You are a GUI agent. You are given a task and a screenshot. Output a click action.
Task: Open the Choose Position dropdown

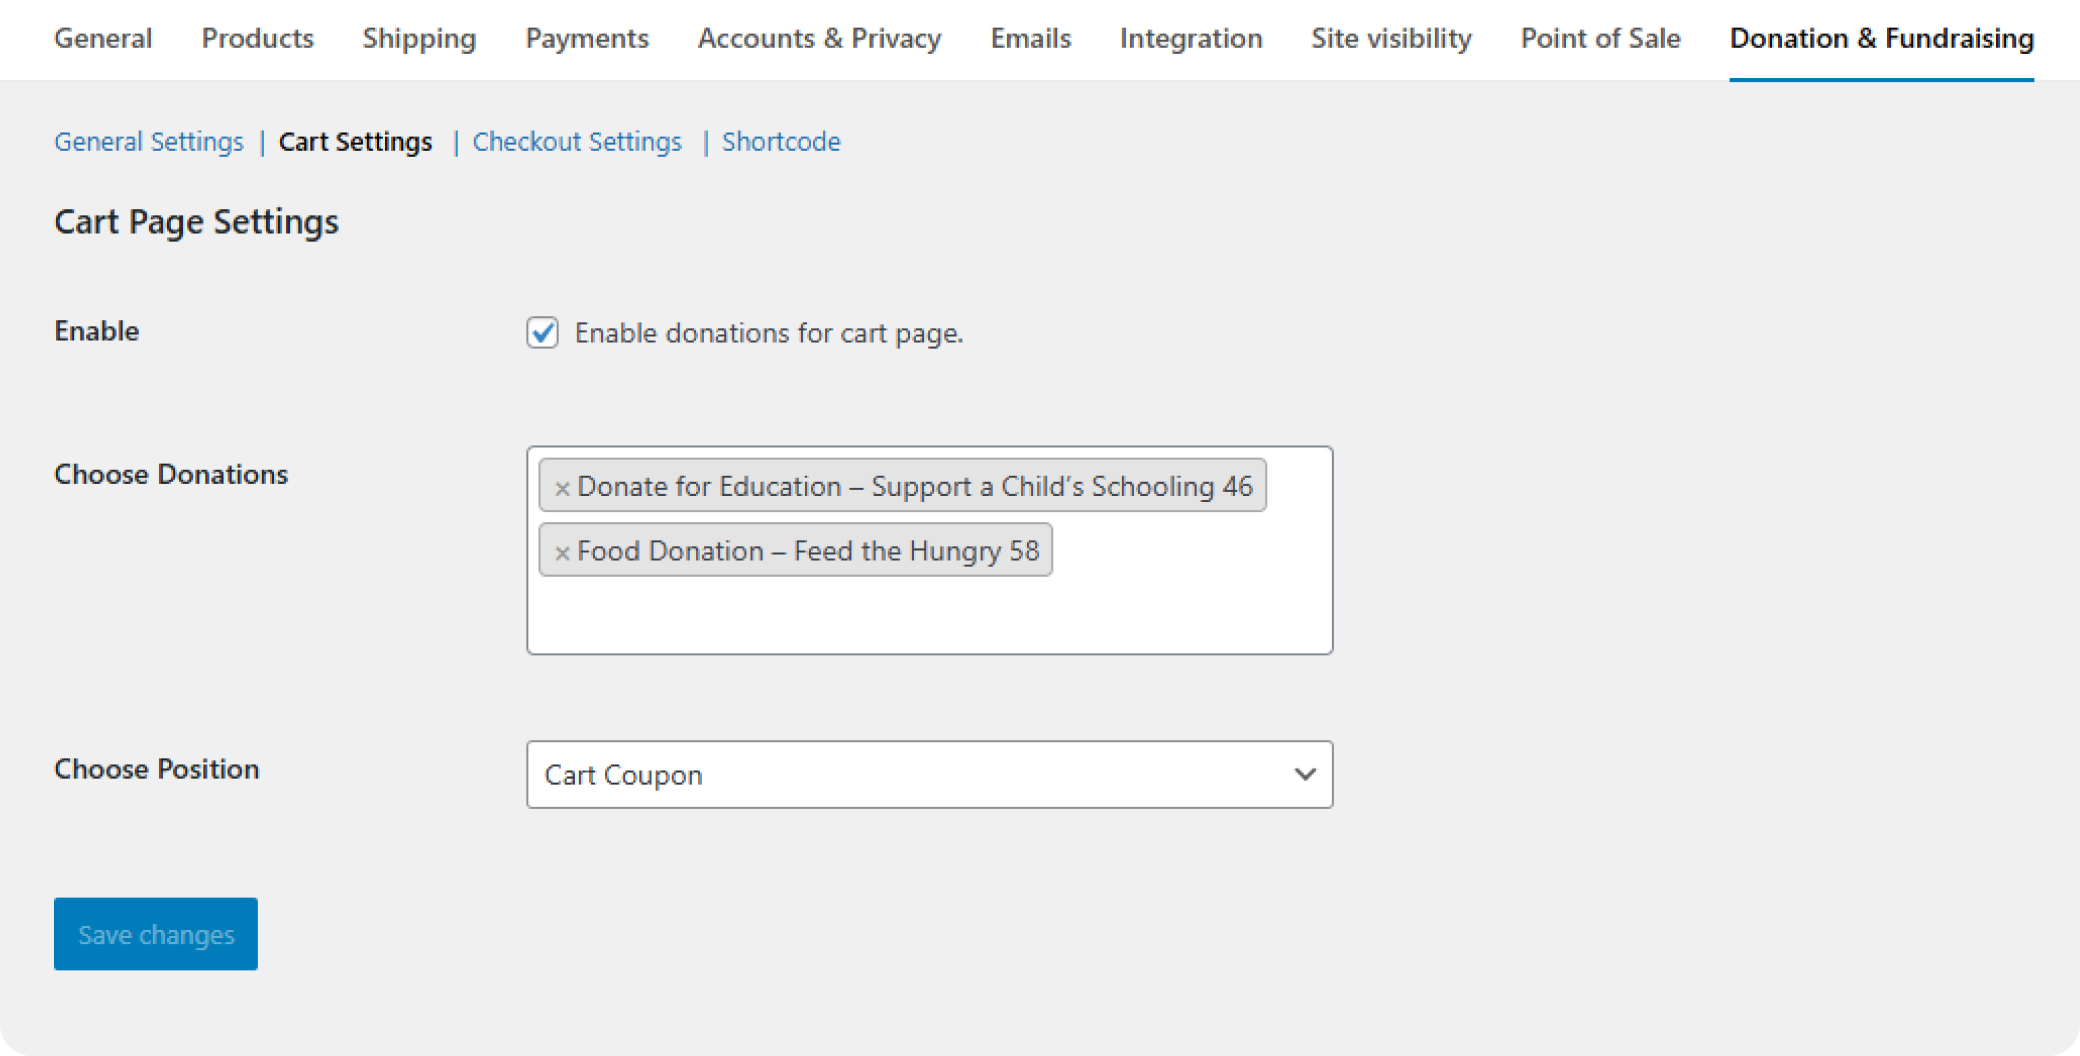pyautogui.click(x=928, y=774)
